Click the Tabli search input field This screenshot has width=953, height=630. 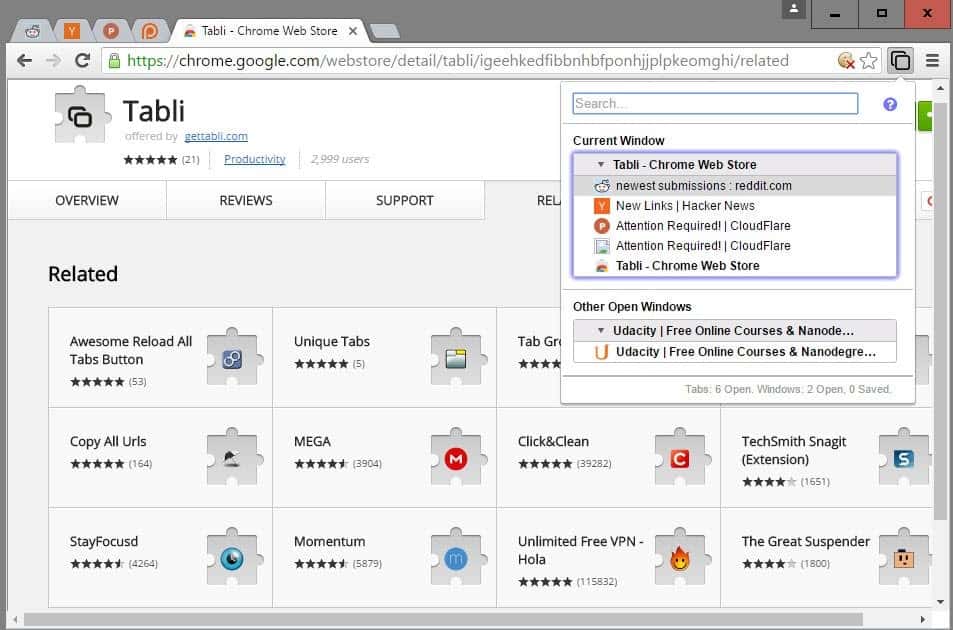coord(714,104)
